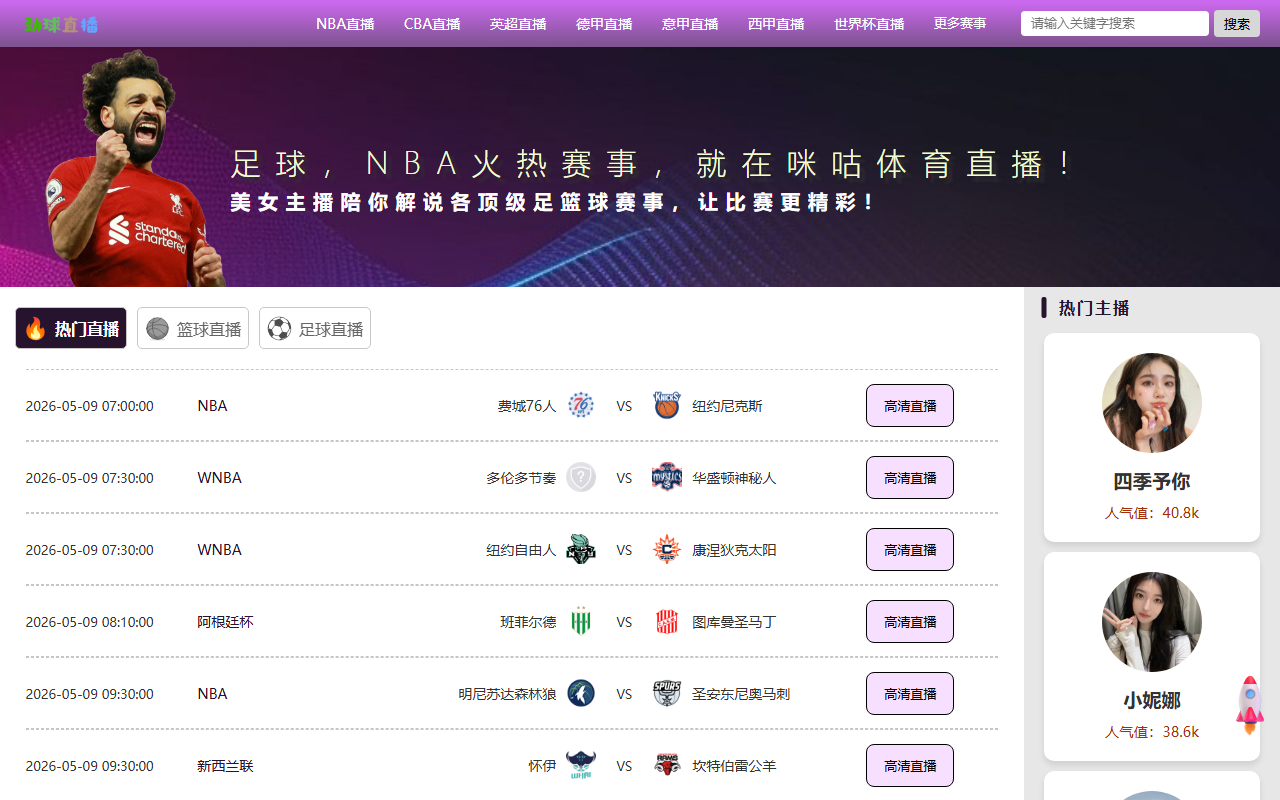1280x800 pixels.
Task: Click the flame icon in 热门直播 tab
Action: [x=35, y=328]
